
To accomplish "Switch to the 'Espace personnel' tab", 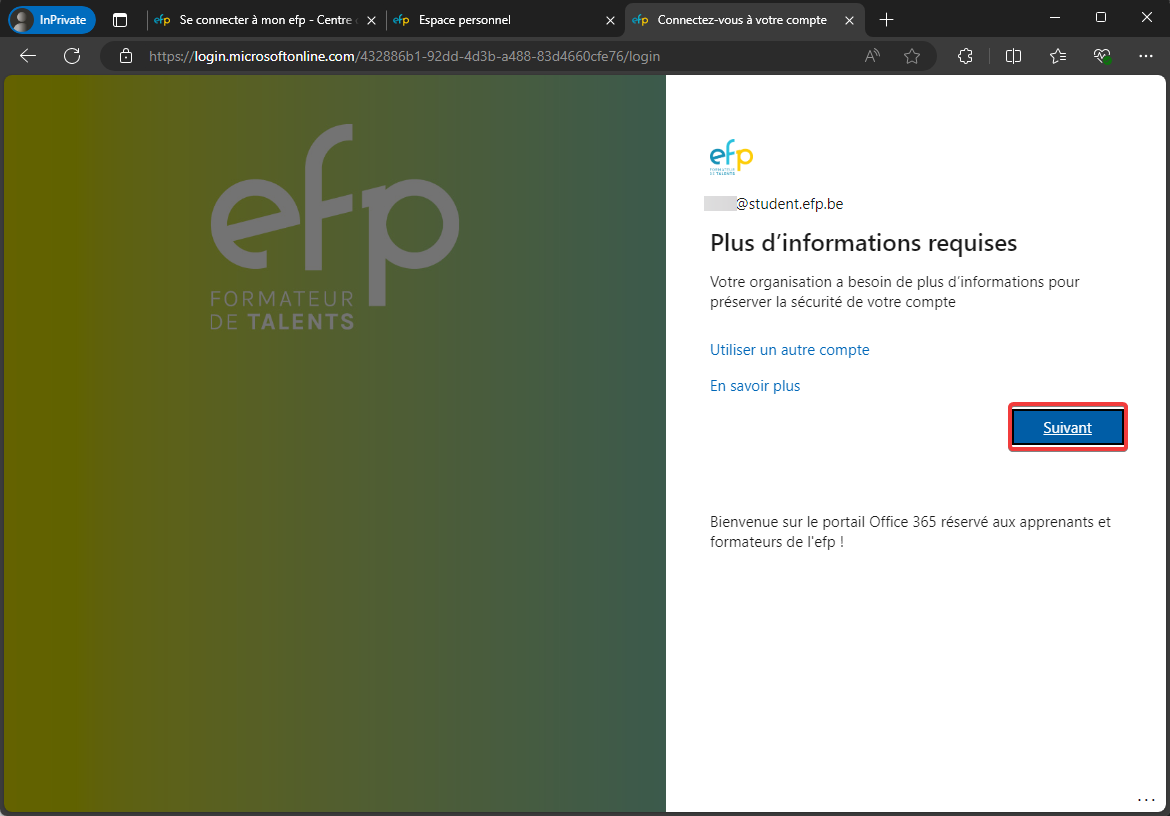I will click(x=504, y=20).
